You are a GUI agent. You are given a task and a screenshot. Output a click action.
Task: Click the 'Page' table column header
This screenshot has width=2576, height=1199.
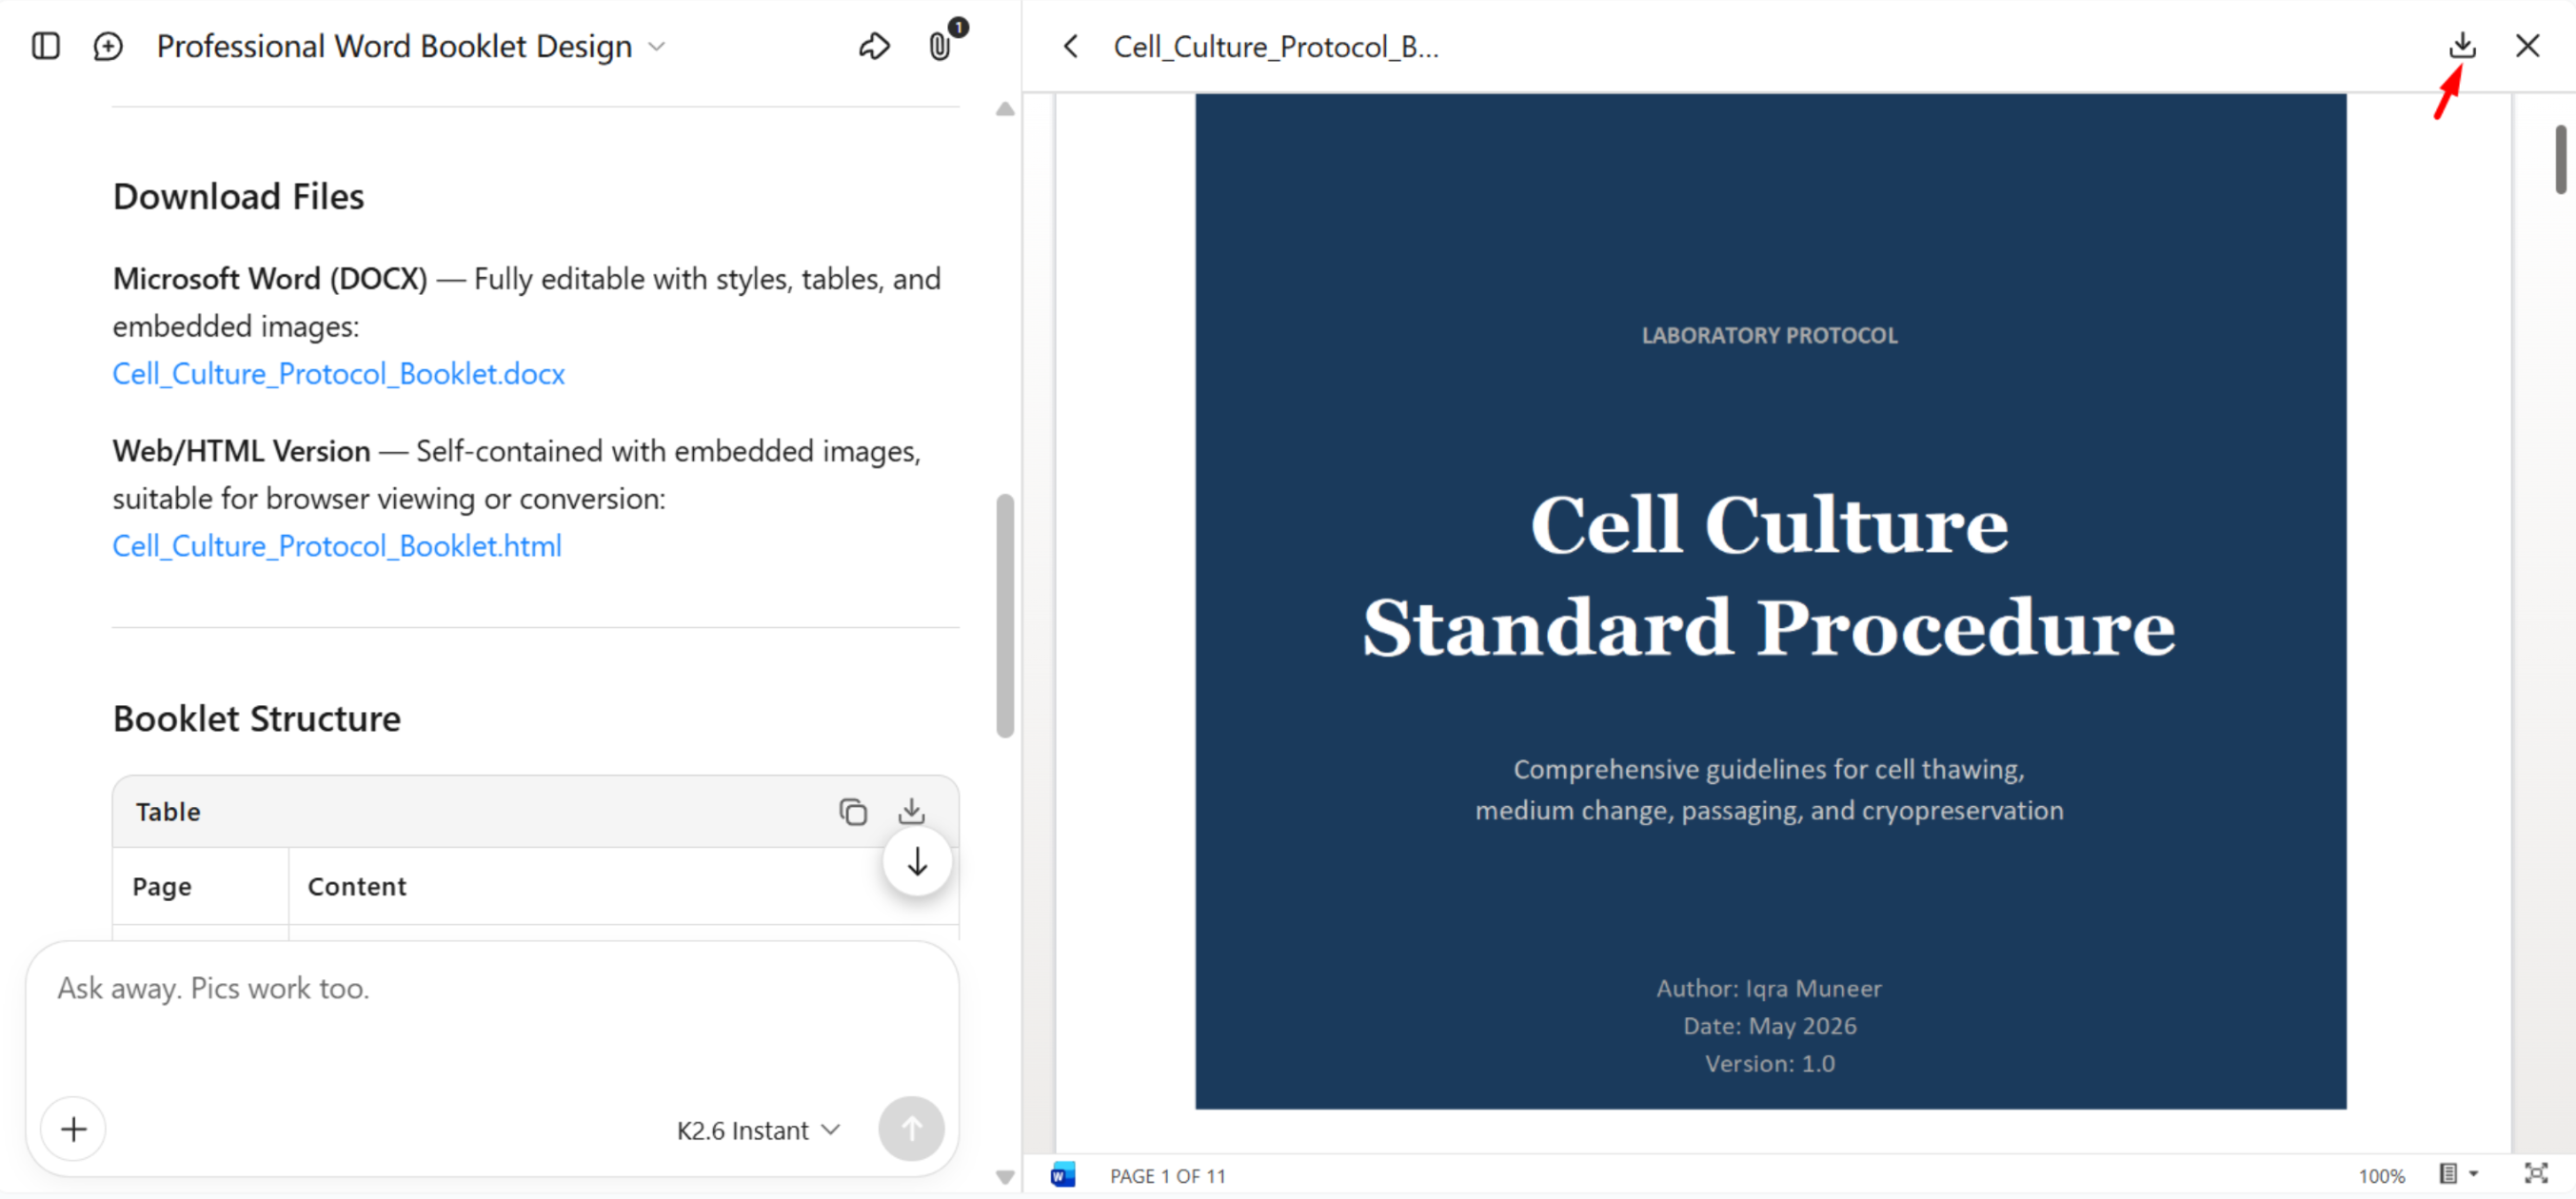click(161, 886)
